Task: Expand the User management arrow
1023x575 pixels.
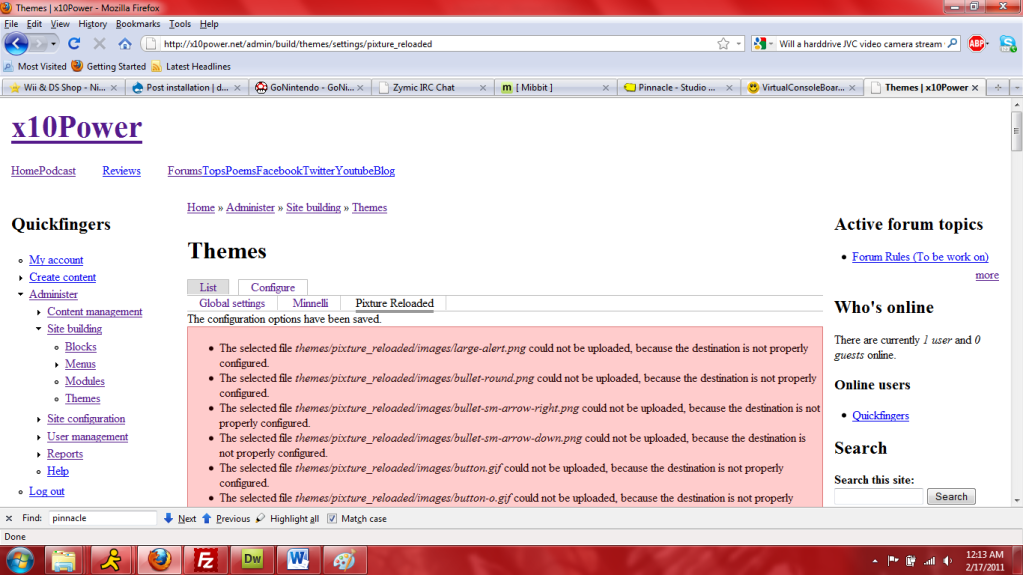Action: coord(38,437)
